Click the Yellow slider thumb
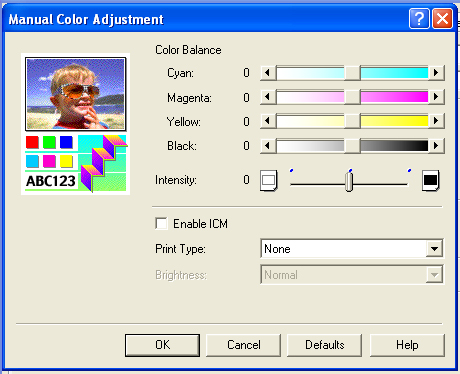This screenshot has height=374, width=460. 352,121
